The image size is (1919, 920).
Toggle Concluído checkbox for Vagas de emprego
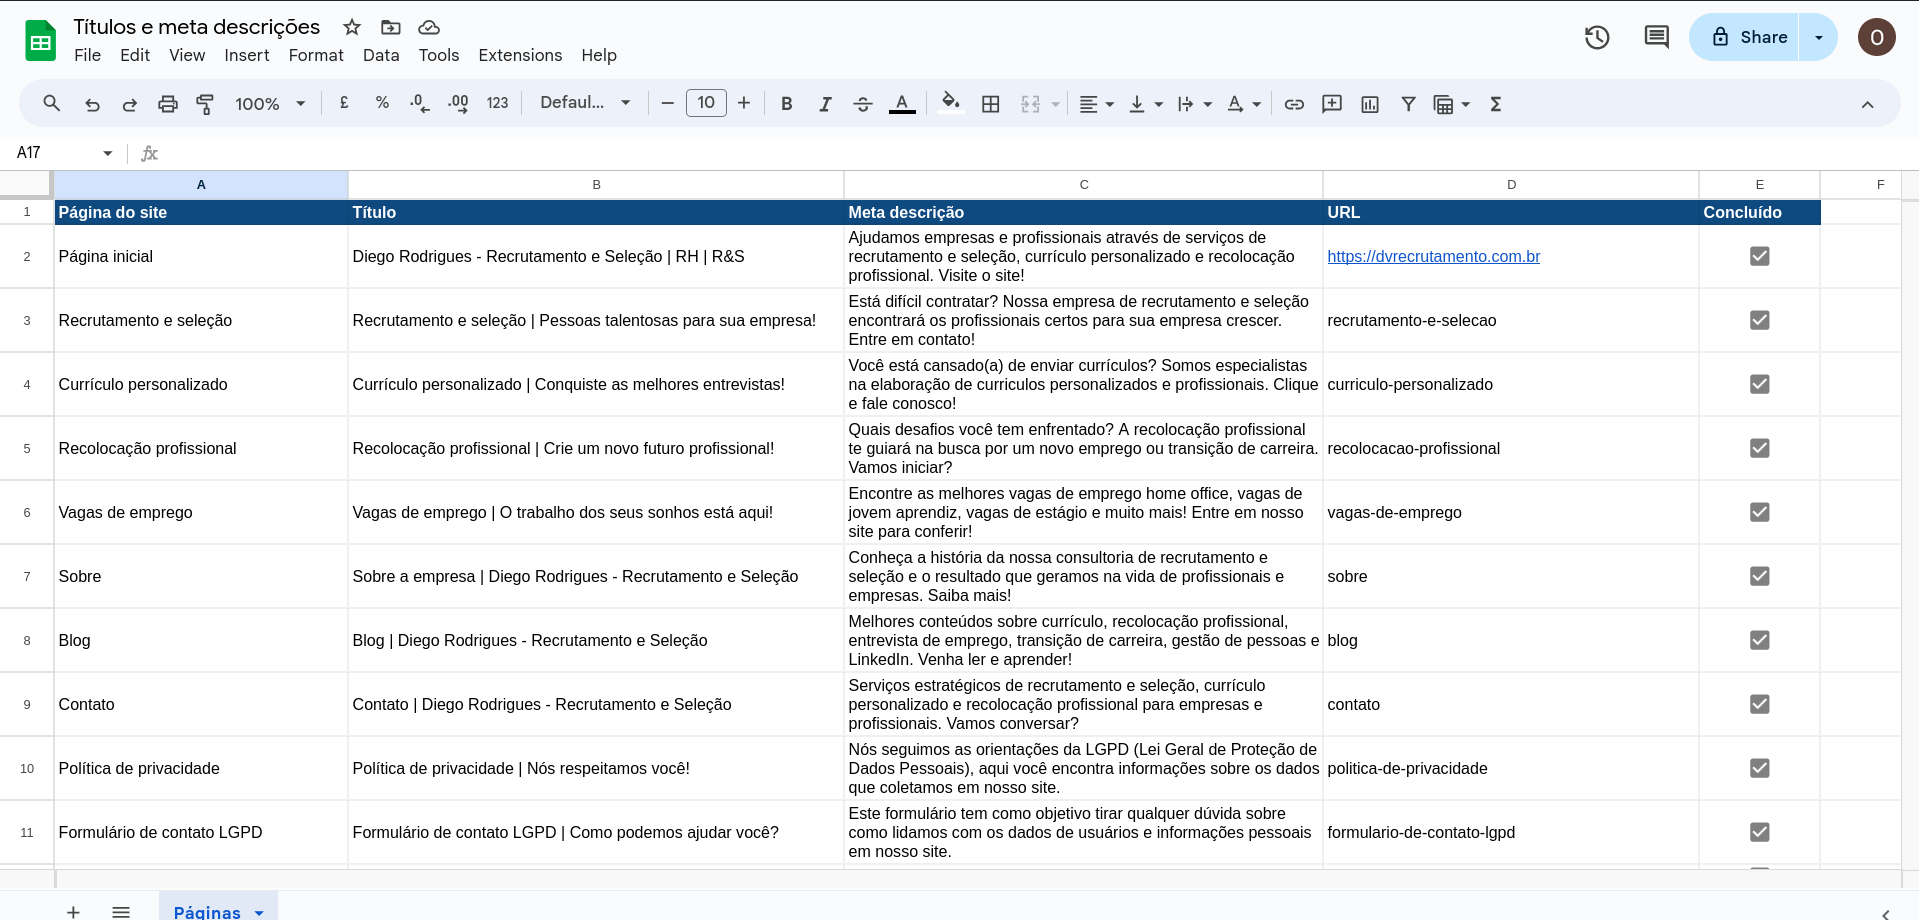[1759, 513]
